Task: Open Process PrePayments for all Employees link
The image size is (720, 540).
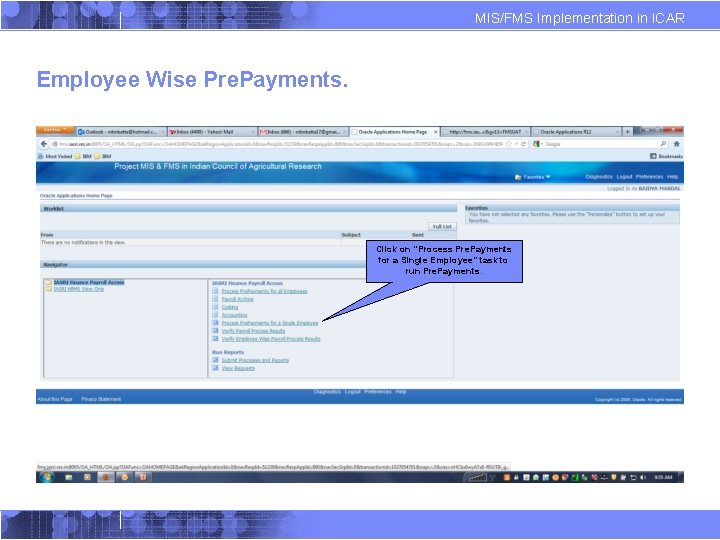Action: coord(264,291)
